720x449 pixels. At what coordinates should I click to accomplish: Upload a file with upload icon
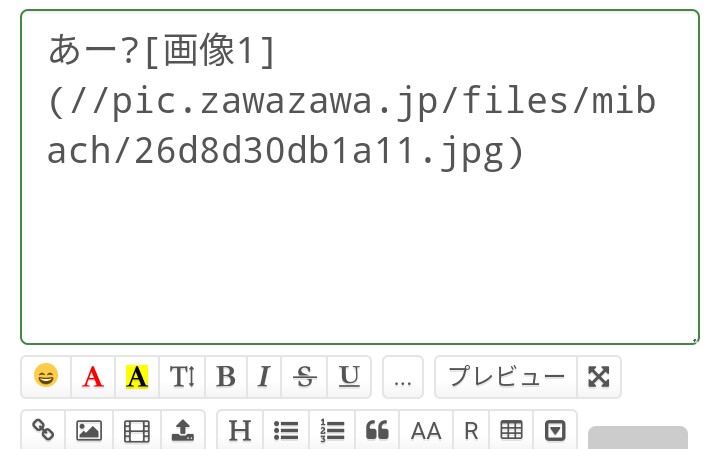[182, 430]
